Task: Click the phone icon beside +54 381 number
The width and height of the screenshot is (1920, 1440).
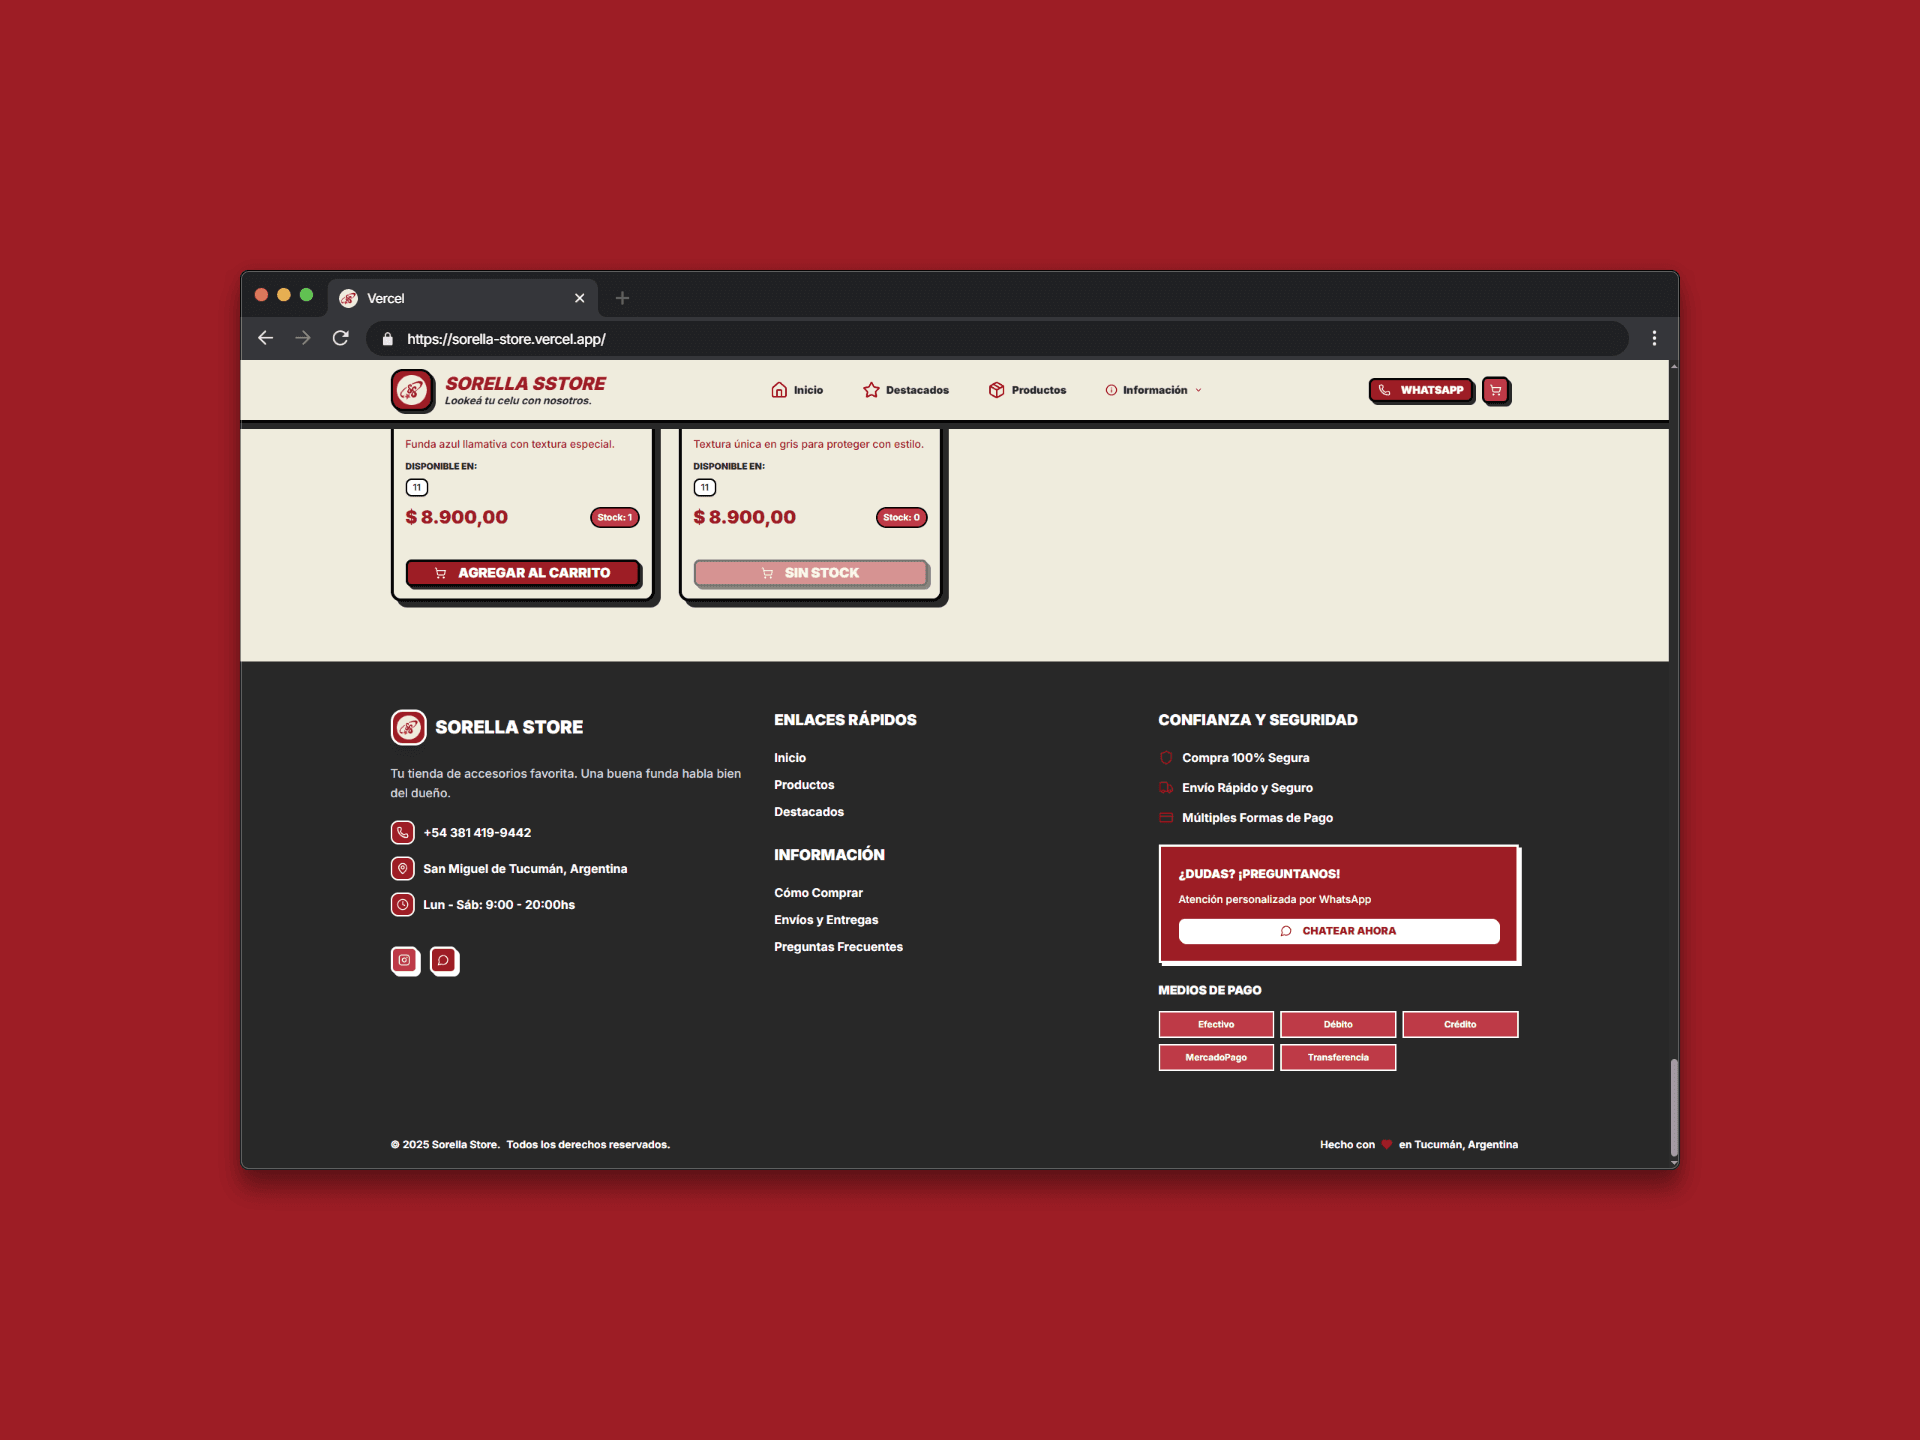Action: (x=402, y=832)
